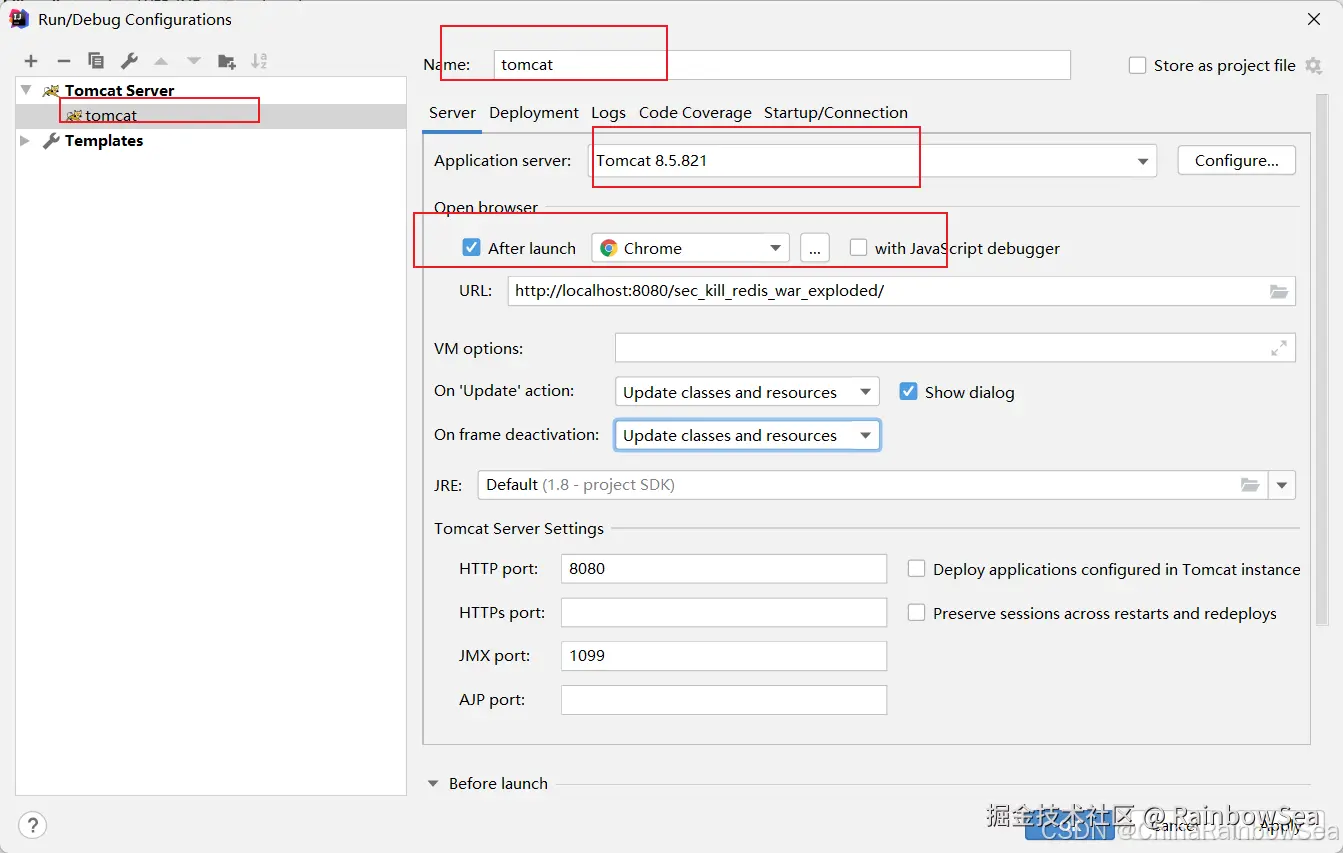Screen dimensions: 1343x853
Task: Open the Chrome browser dropdown
Action: (x=775, y=248)
